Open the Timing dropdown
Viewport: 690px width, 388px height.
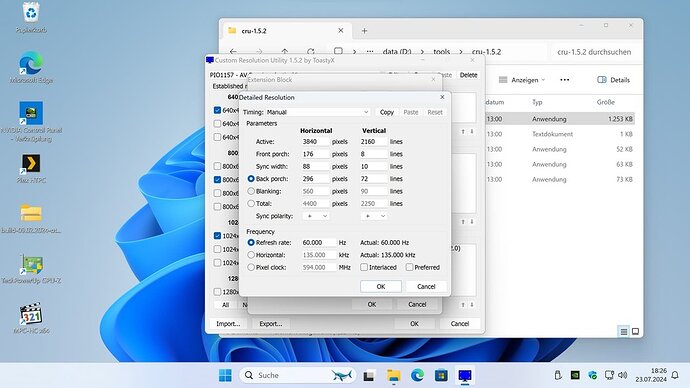(318, 112)
